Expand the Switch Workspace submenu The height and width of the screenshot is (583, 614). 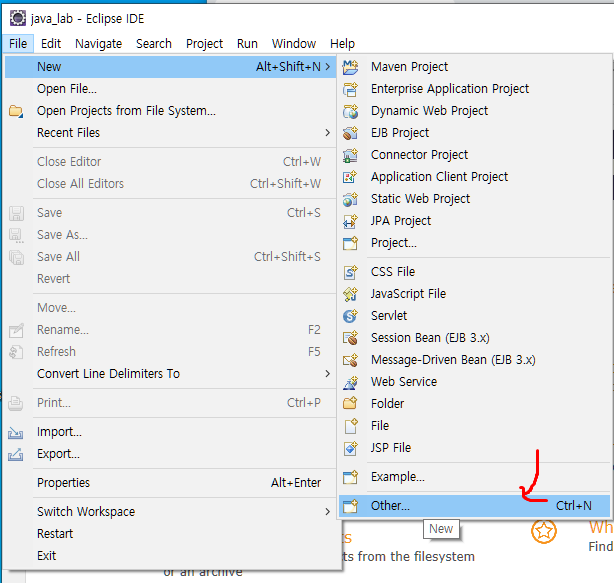click(x=328, y=511)
